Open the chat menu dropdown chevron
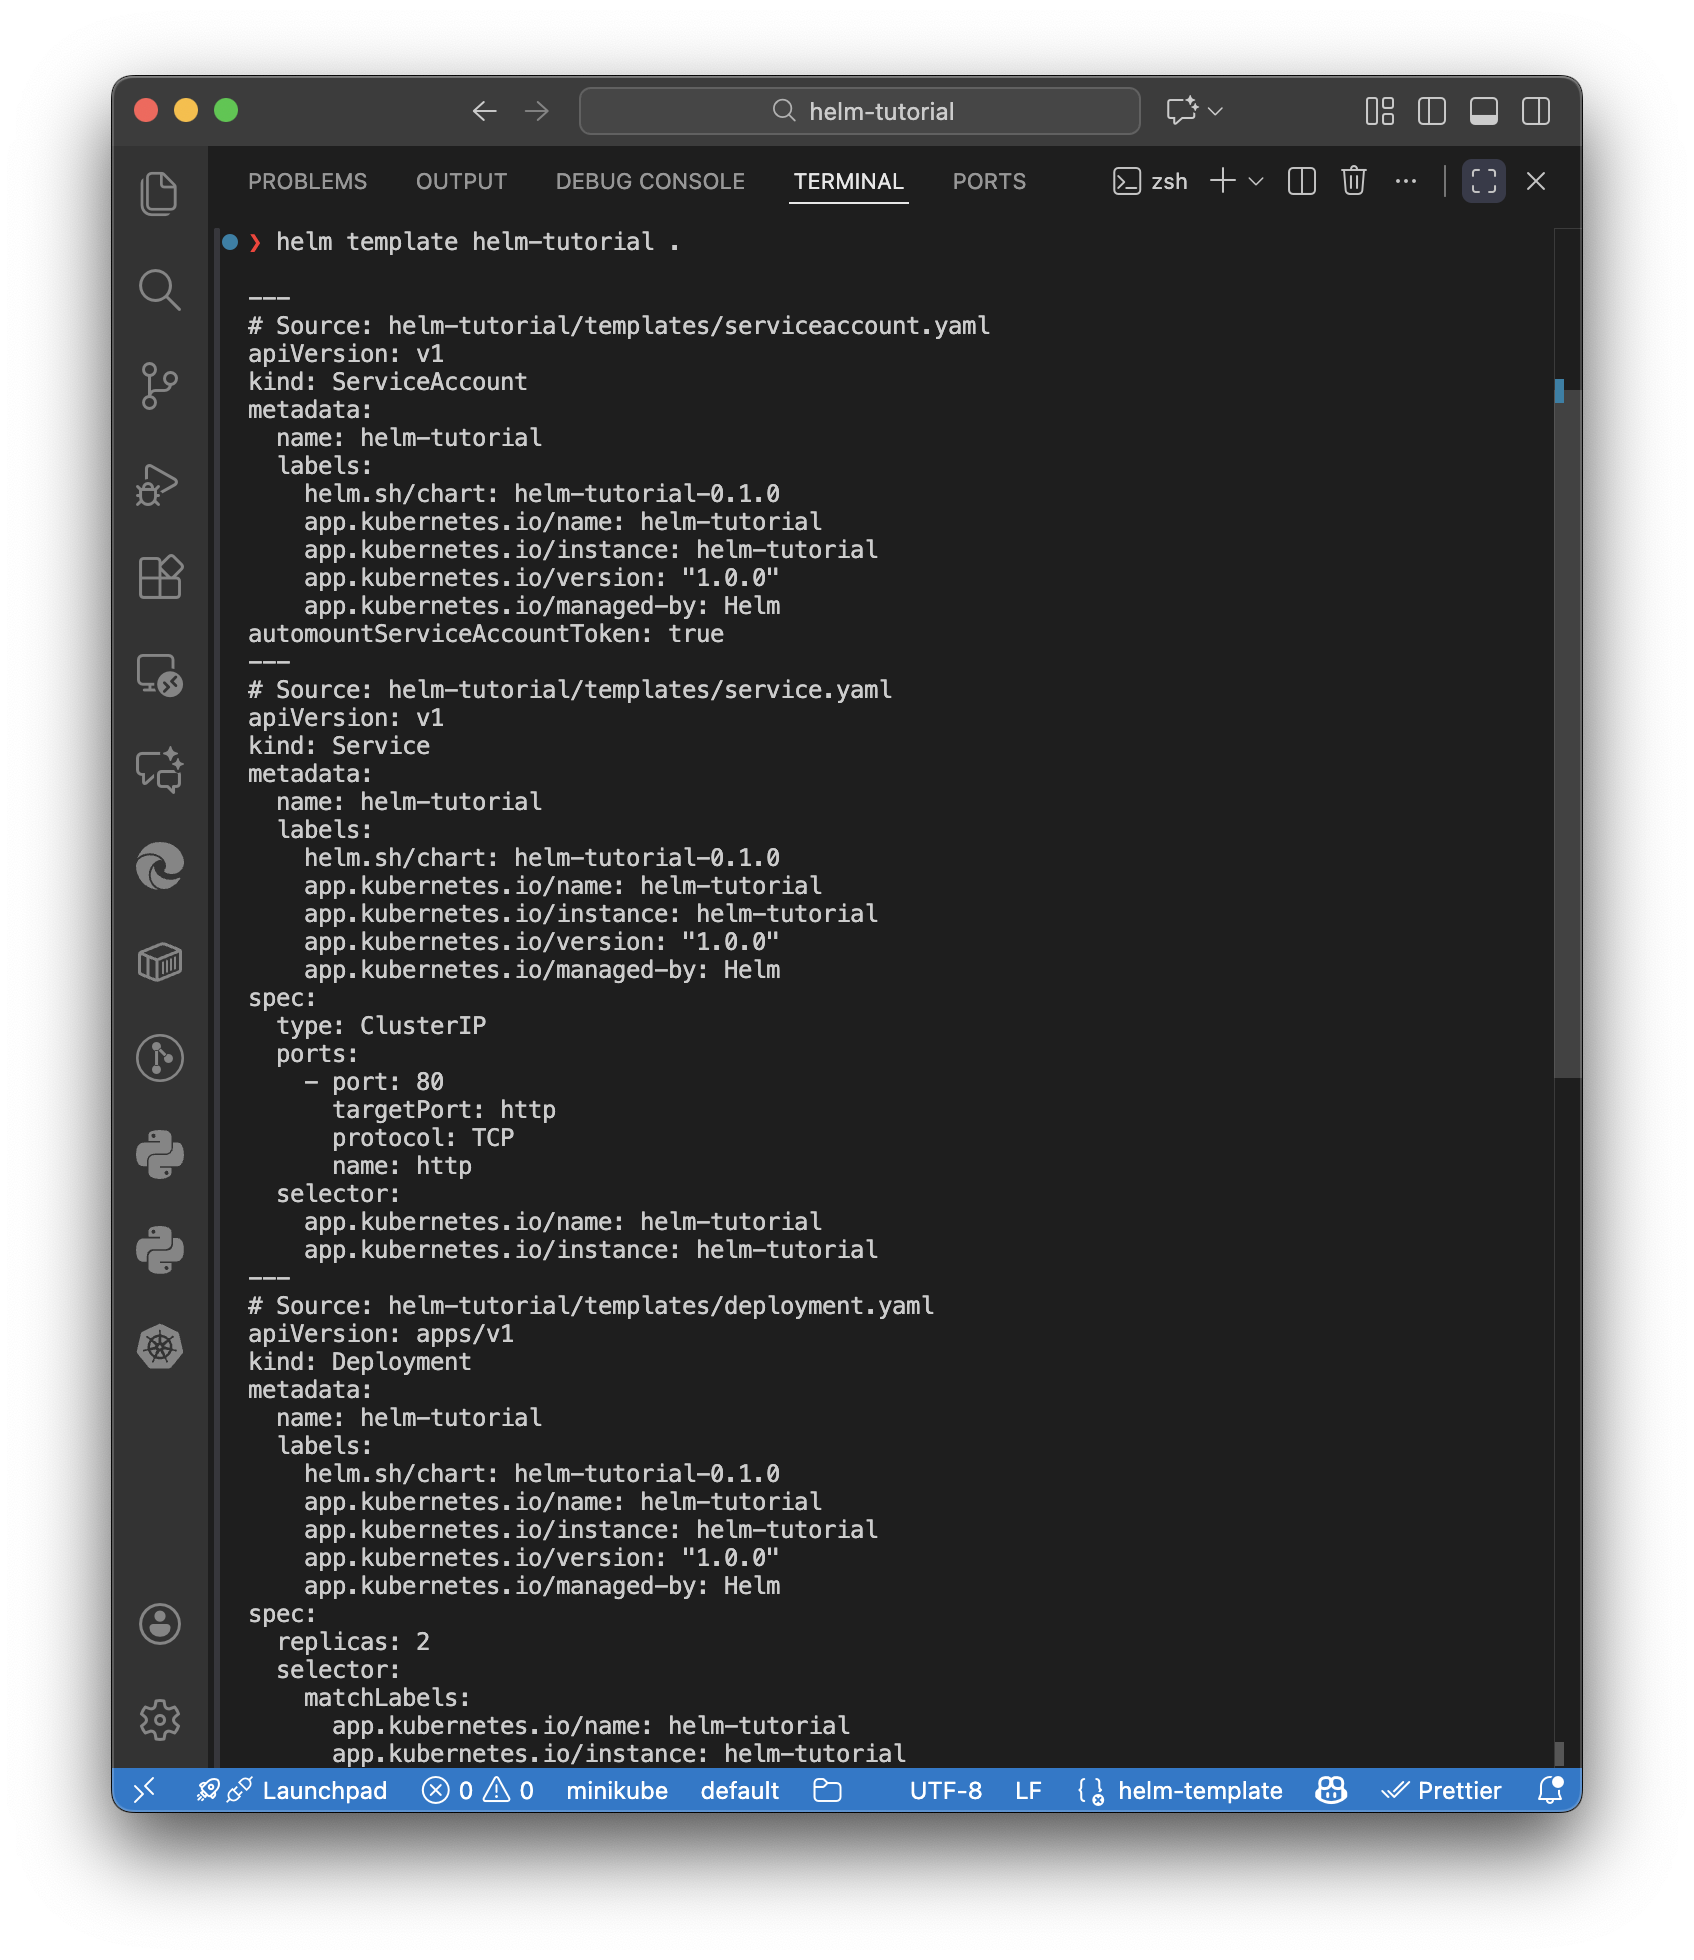 coord(1216,111)
